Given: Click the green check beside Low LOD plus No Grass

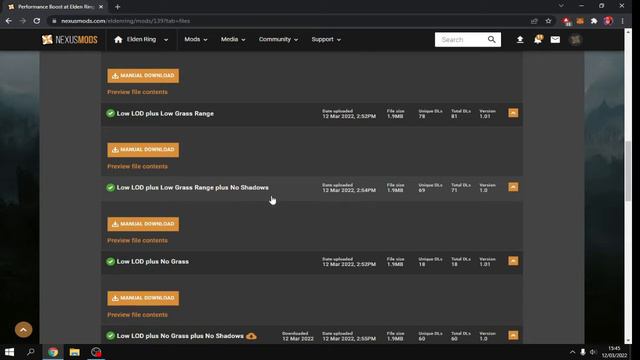Looking at the screenshot, I should pos(110,261).
